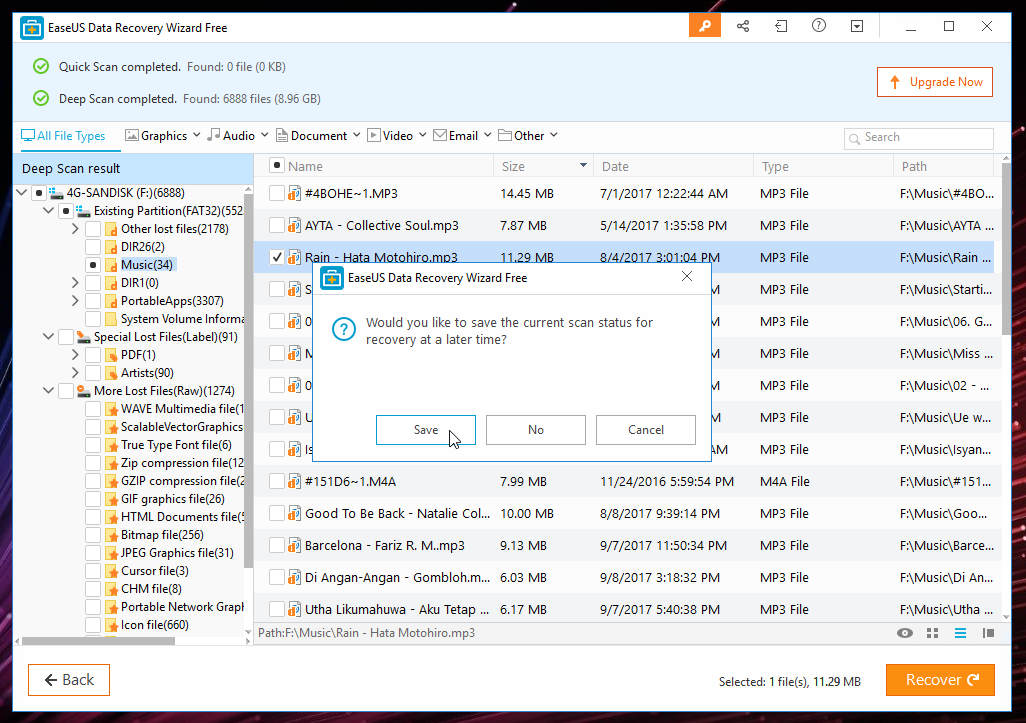Click the orange key activation icon

click(x=705, y=26)
